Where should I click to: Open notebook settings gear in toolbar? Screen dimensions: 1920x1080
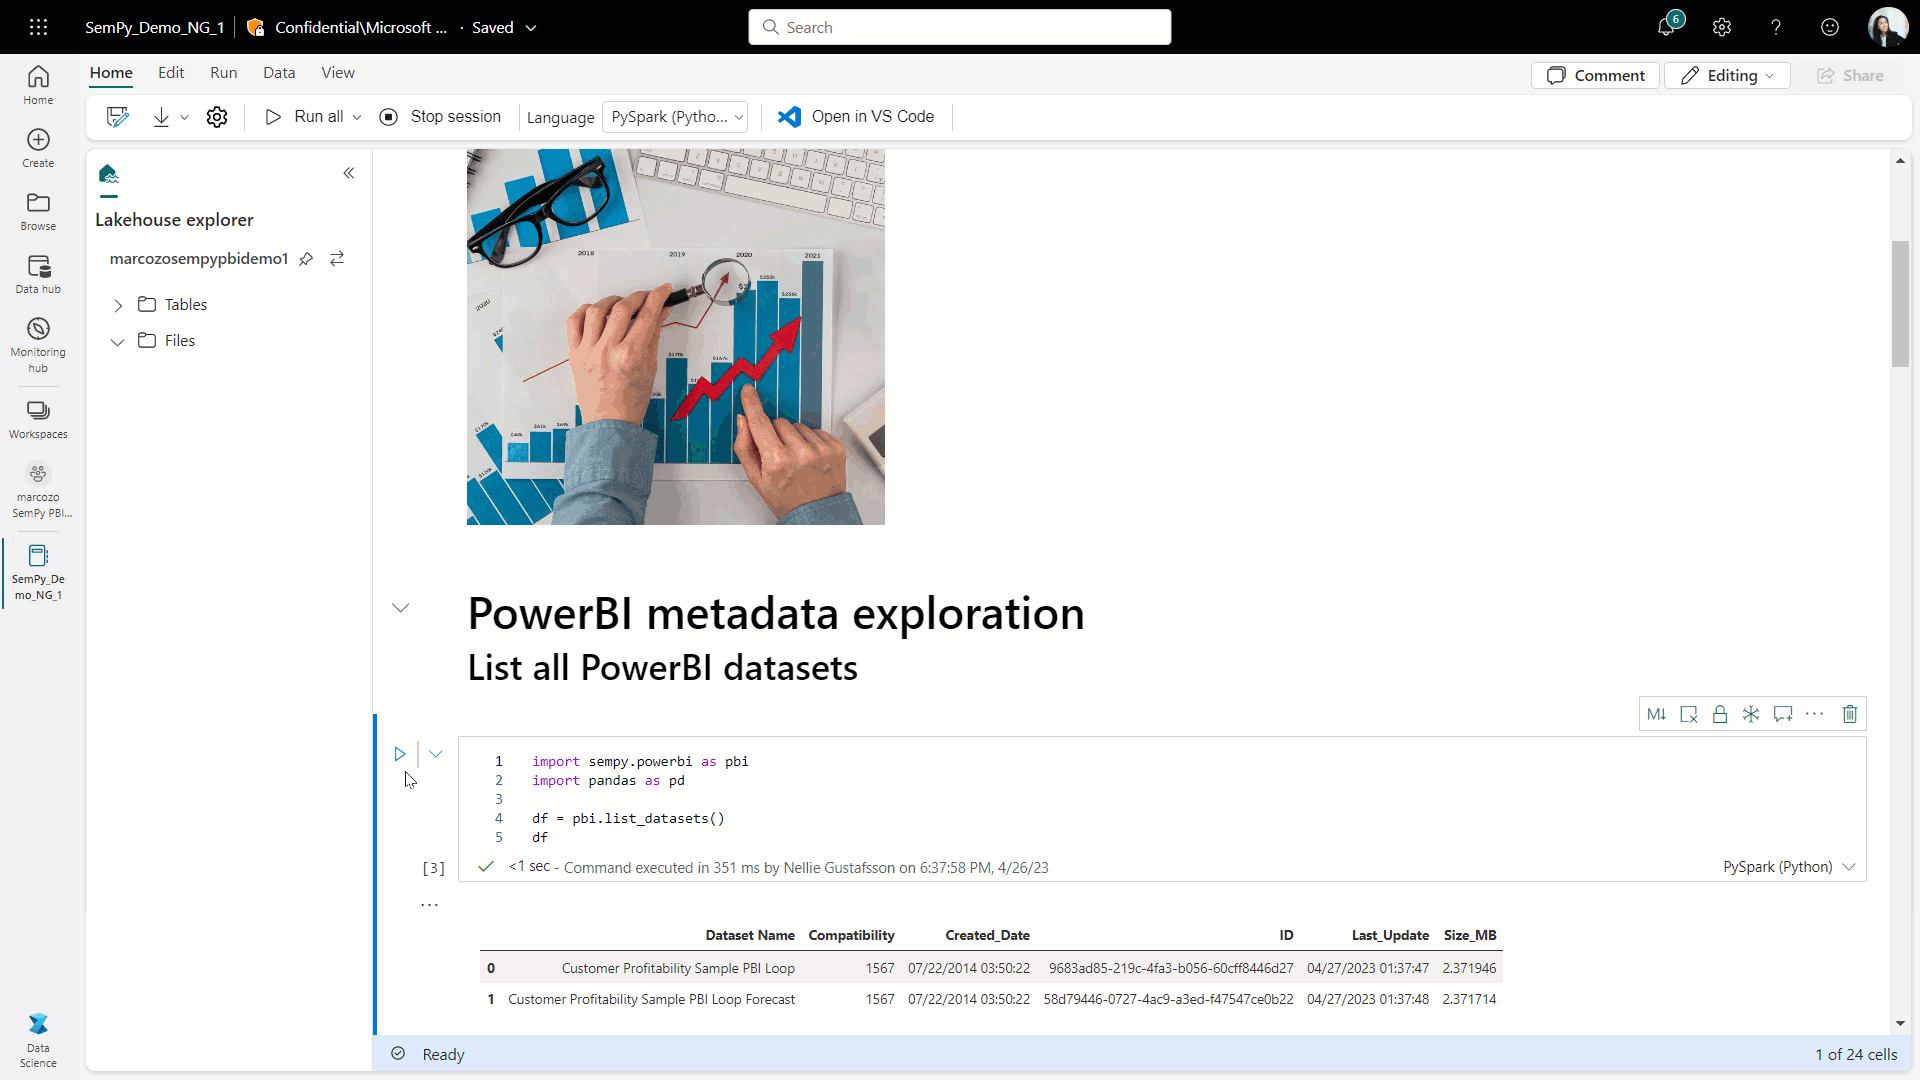pos(217,117)
